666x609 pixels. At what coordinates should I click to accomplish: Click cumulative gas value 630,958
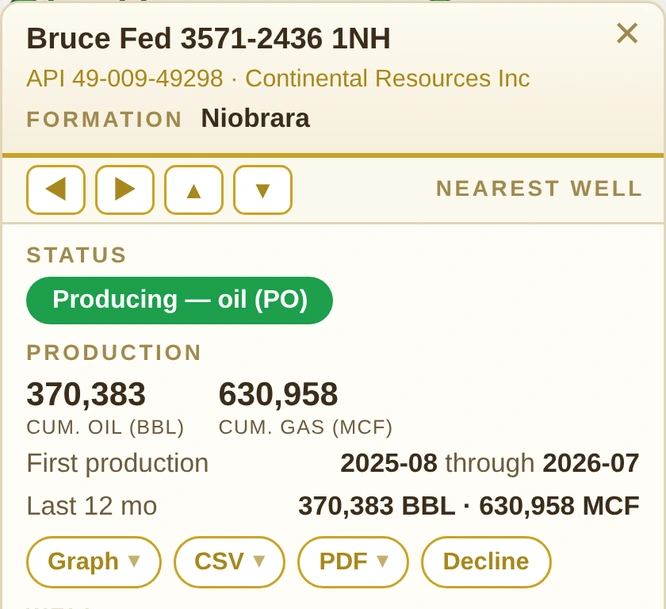(278, 394)
